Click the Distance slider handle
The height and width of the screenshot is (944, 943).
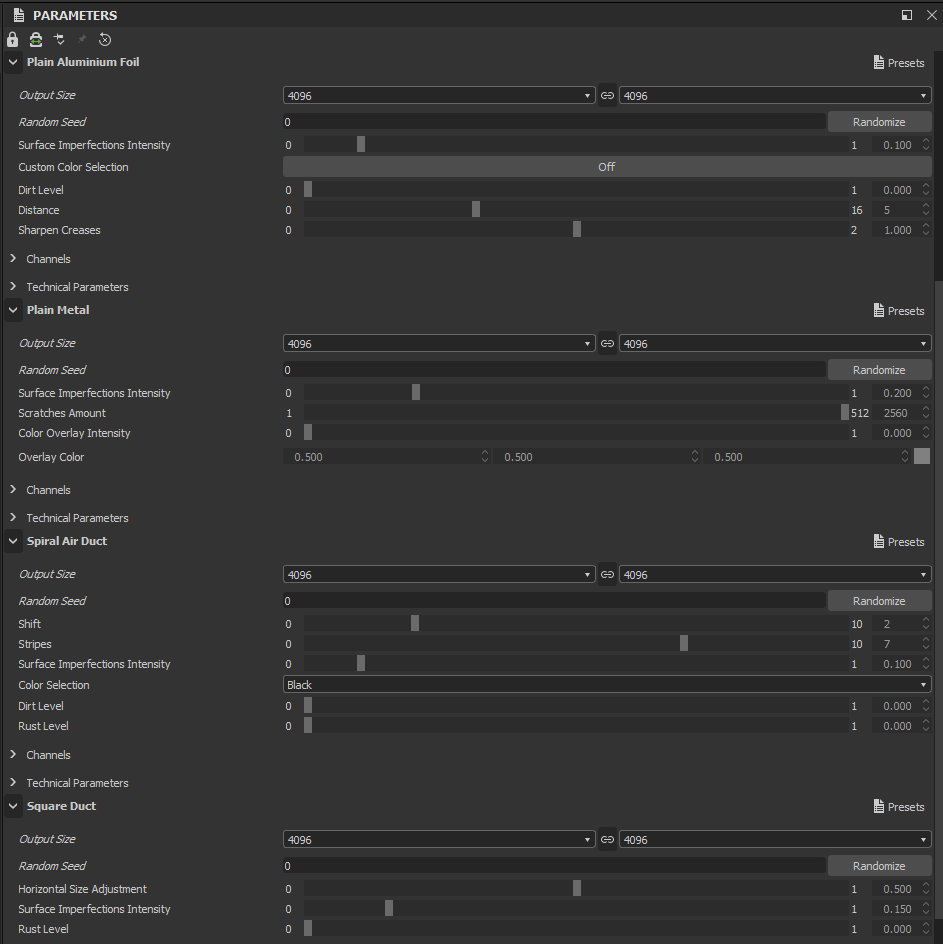(x=476, y=210)
